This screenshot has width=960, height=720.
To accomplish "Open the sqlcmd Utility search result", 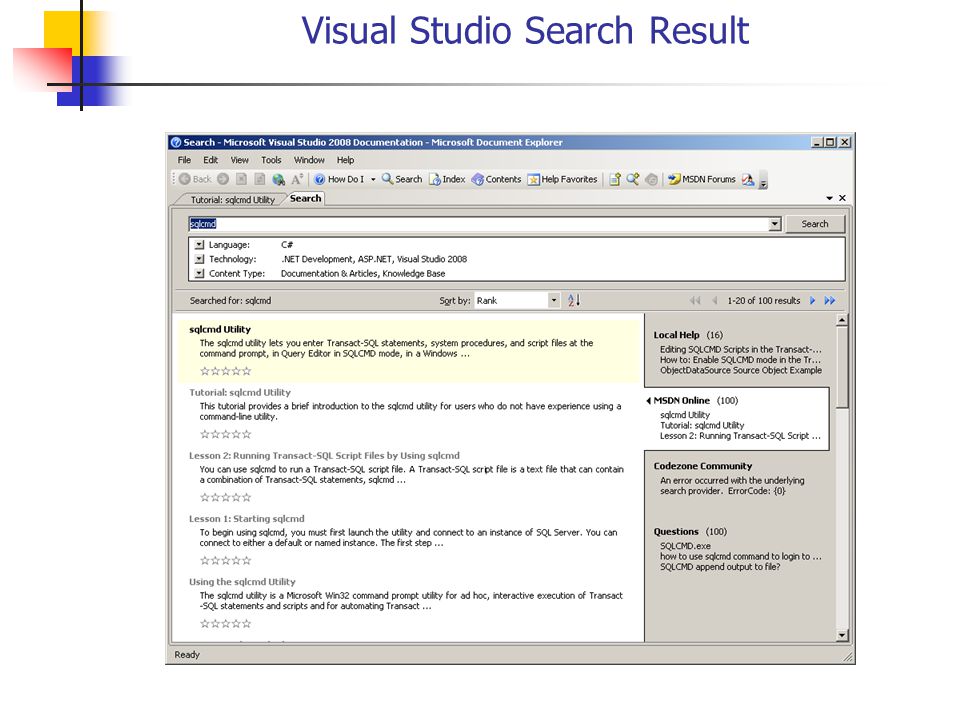I will (220, 329).
